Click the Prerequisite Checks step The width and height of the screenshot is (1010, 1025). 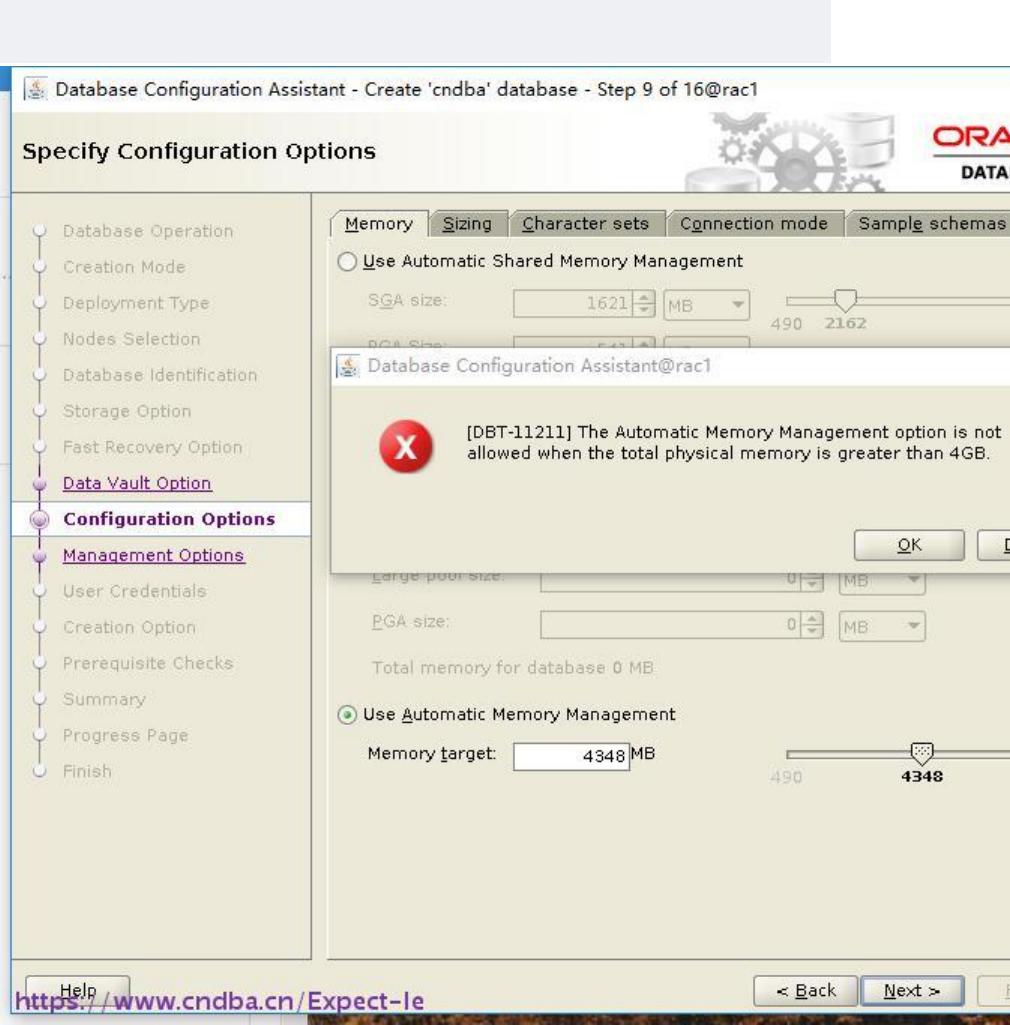click(x=148, y=664)
